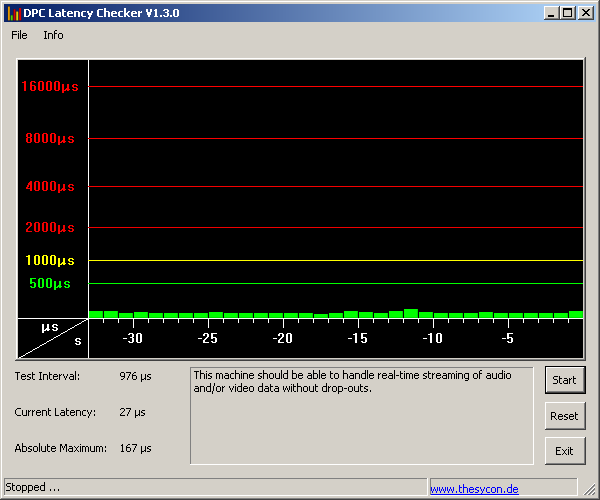Click the DPC Latency Checker title bar icon

pyautogui.click(x=14, y=13)
